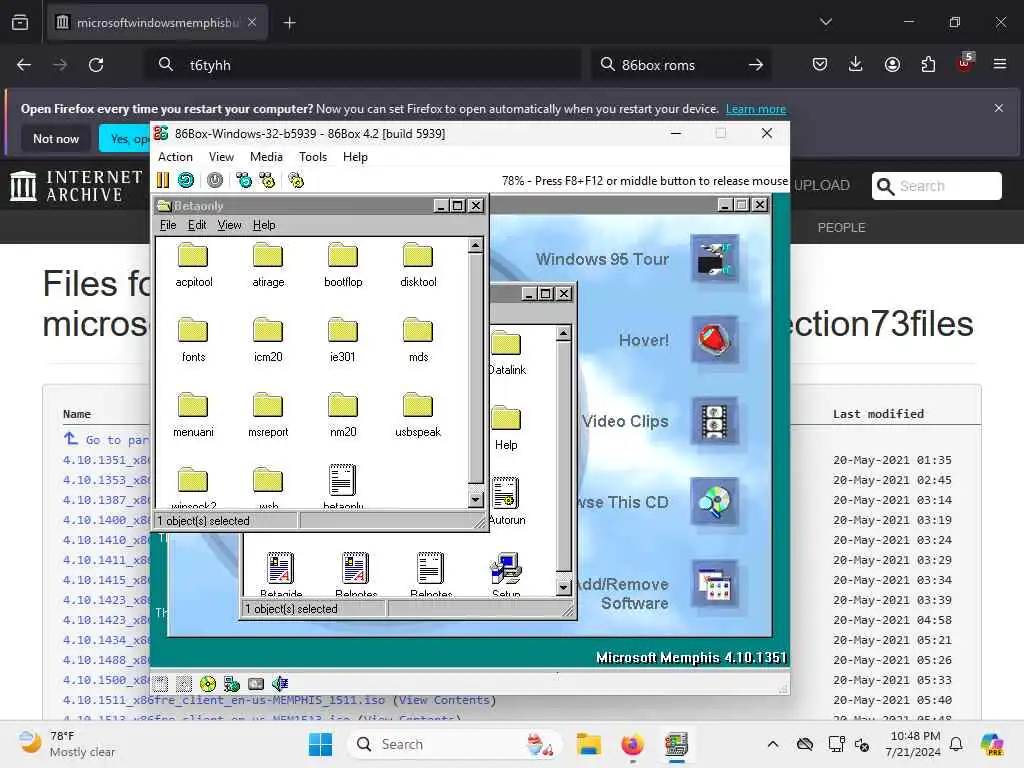Screen dimensions: 1024x768
Task: Click the hard disk status bar icon
Action: coord(256,684)
